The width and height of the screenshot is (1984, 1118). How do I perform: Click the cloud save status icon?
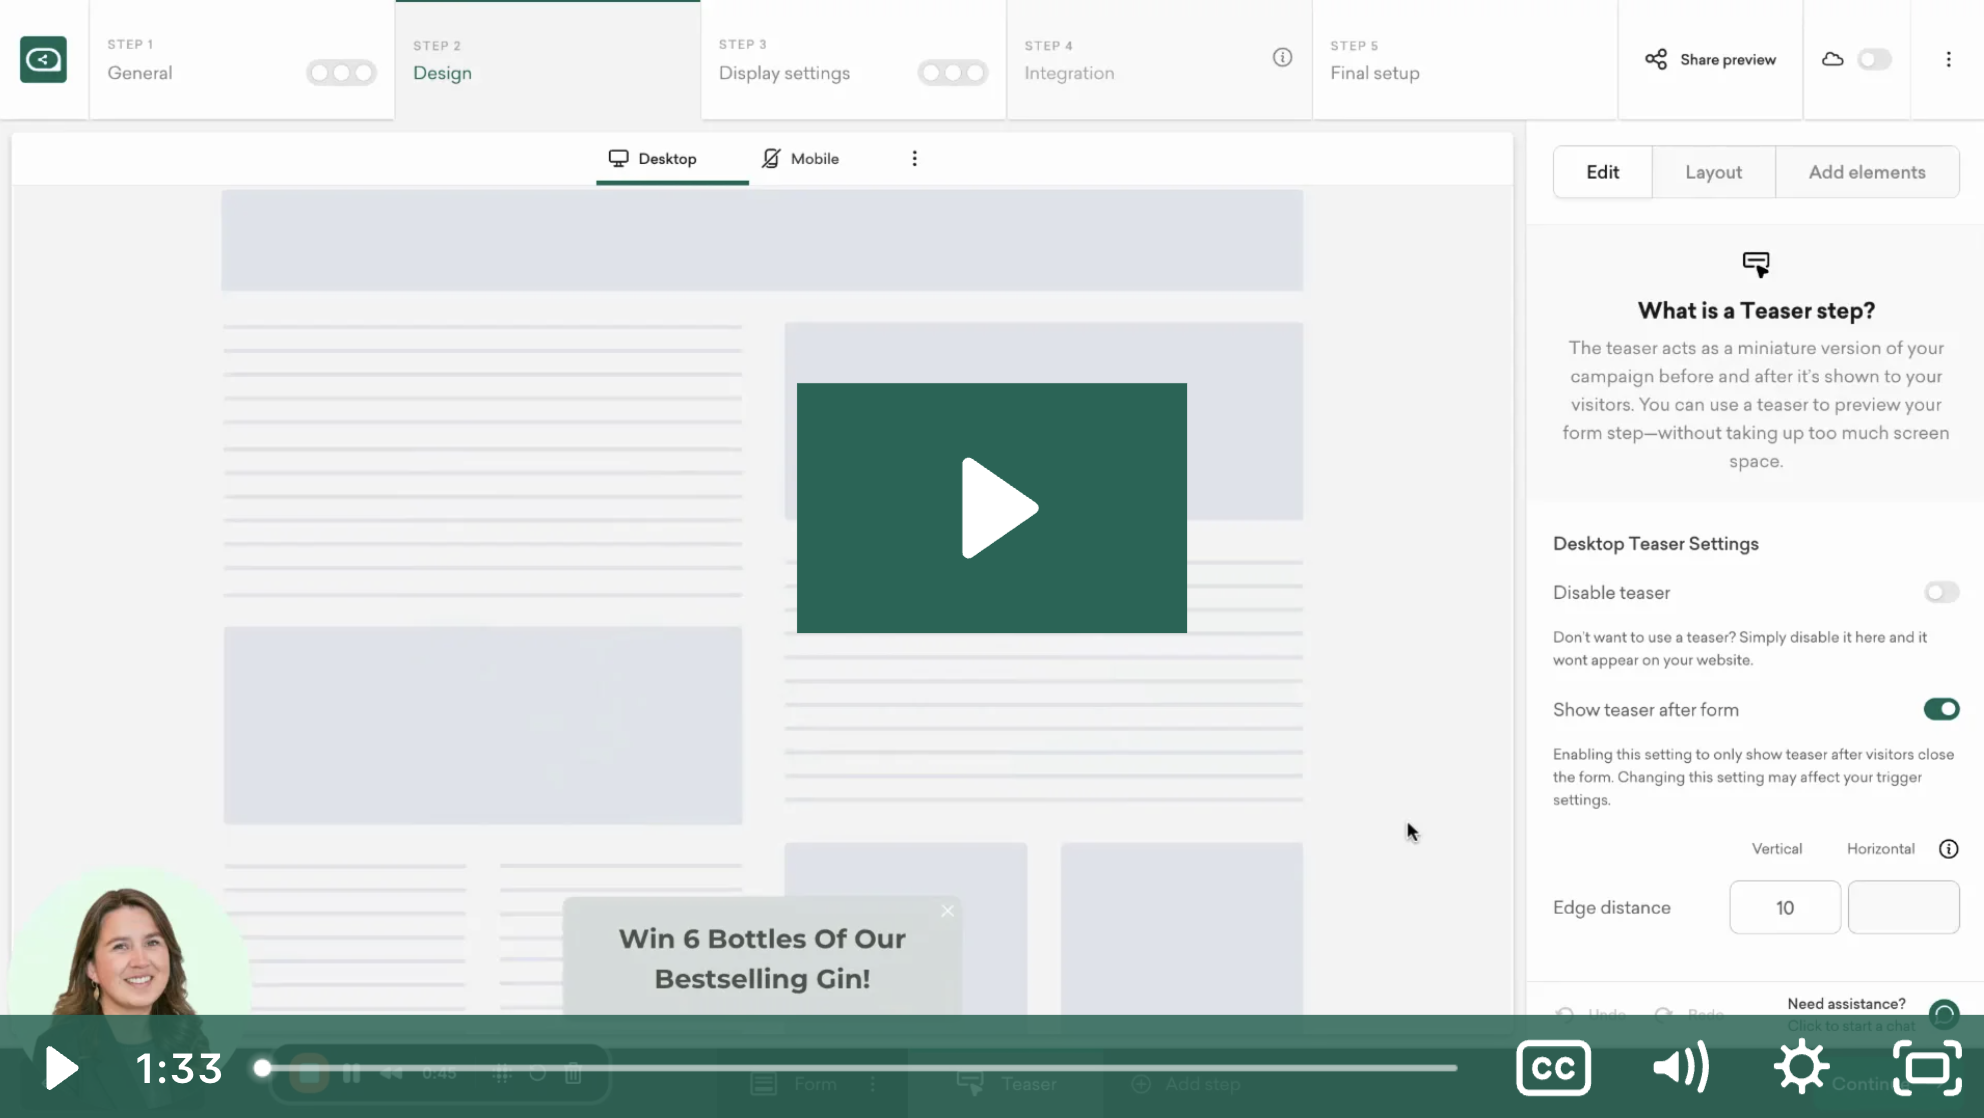[x=1832, y=59]
